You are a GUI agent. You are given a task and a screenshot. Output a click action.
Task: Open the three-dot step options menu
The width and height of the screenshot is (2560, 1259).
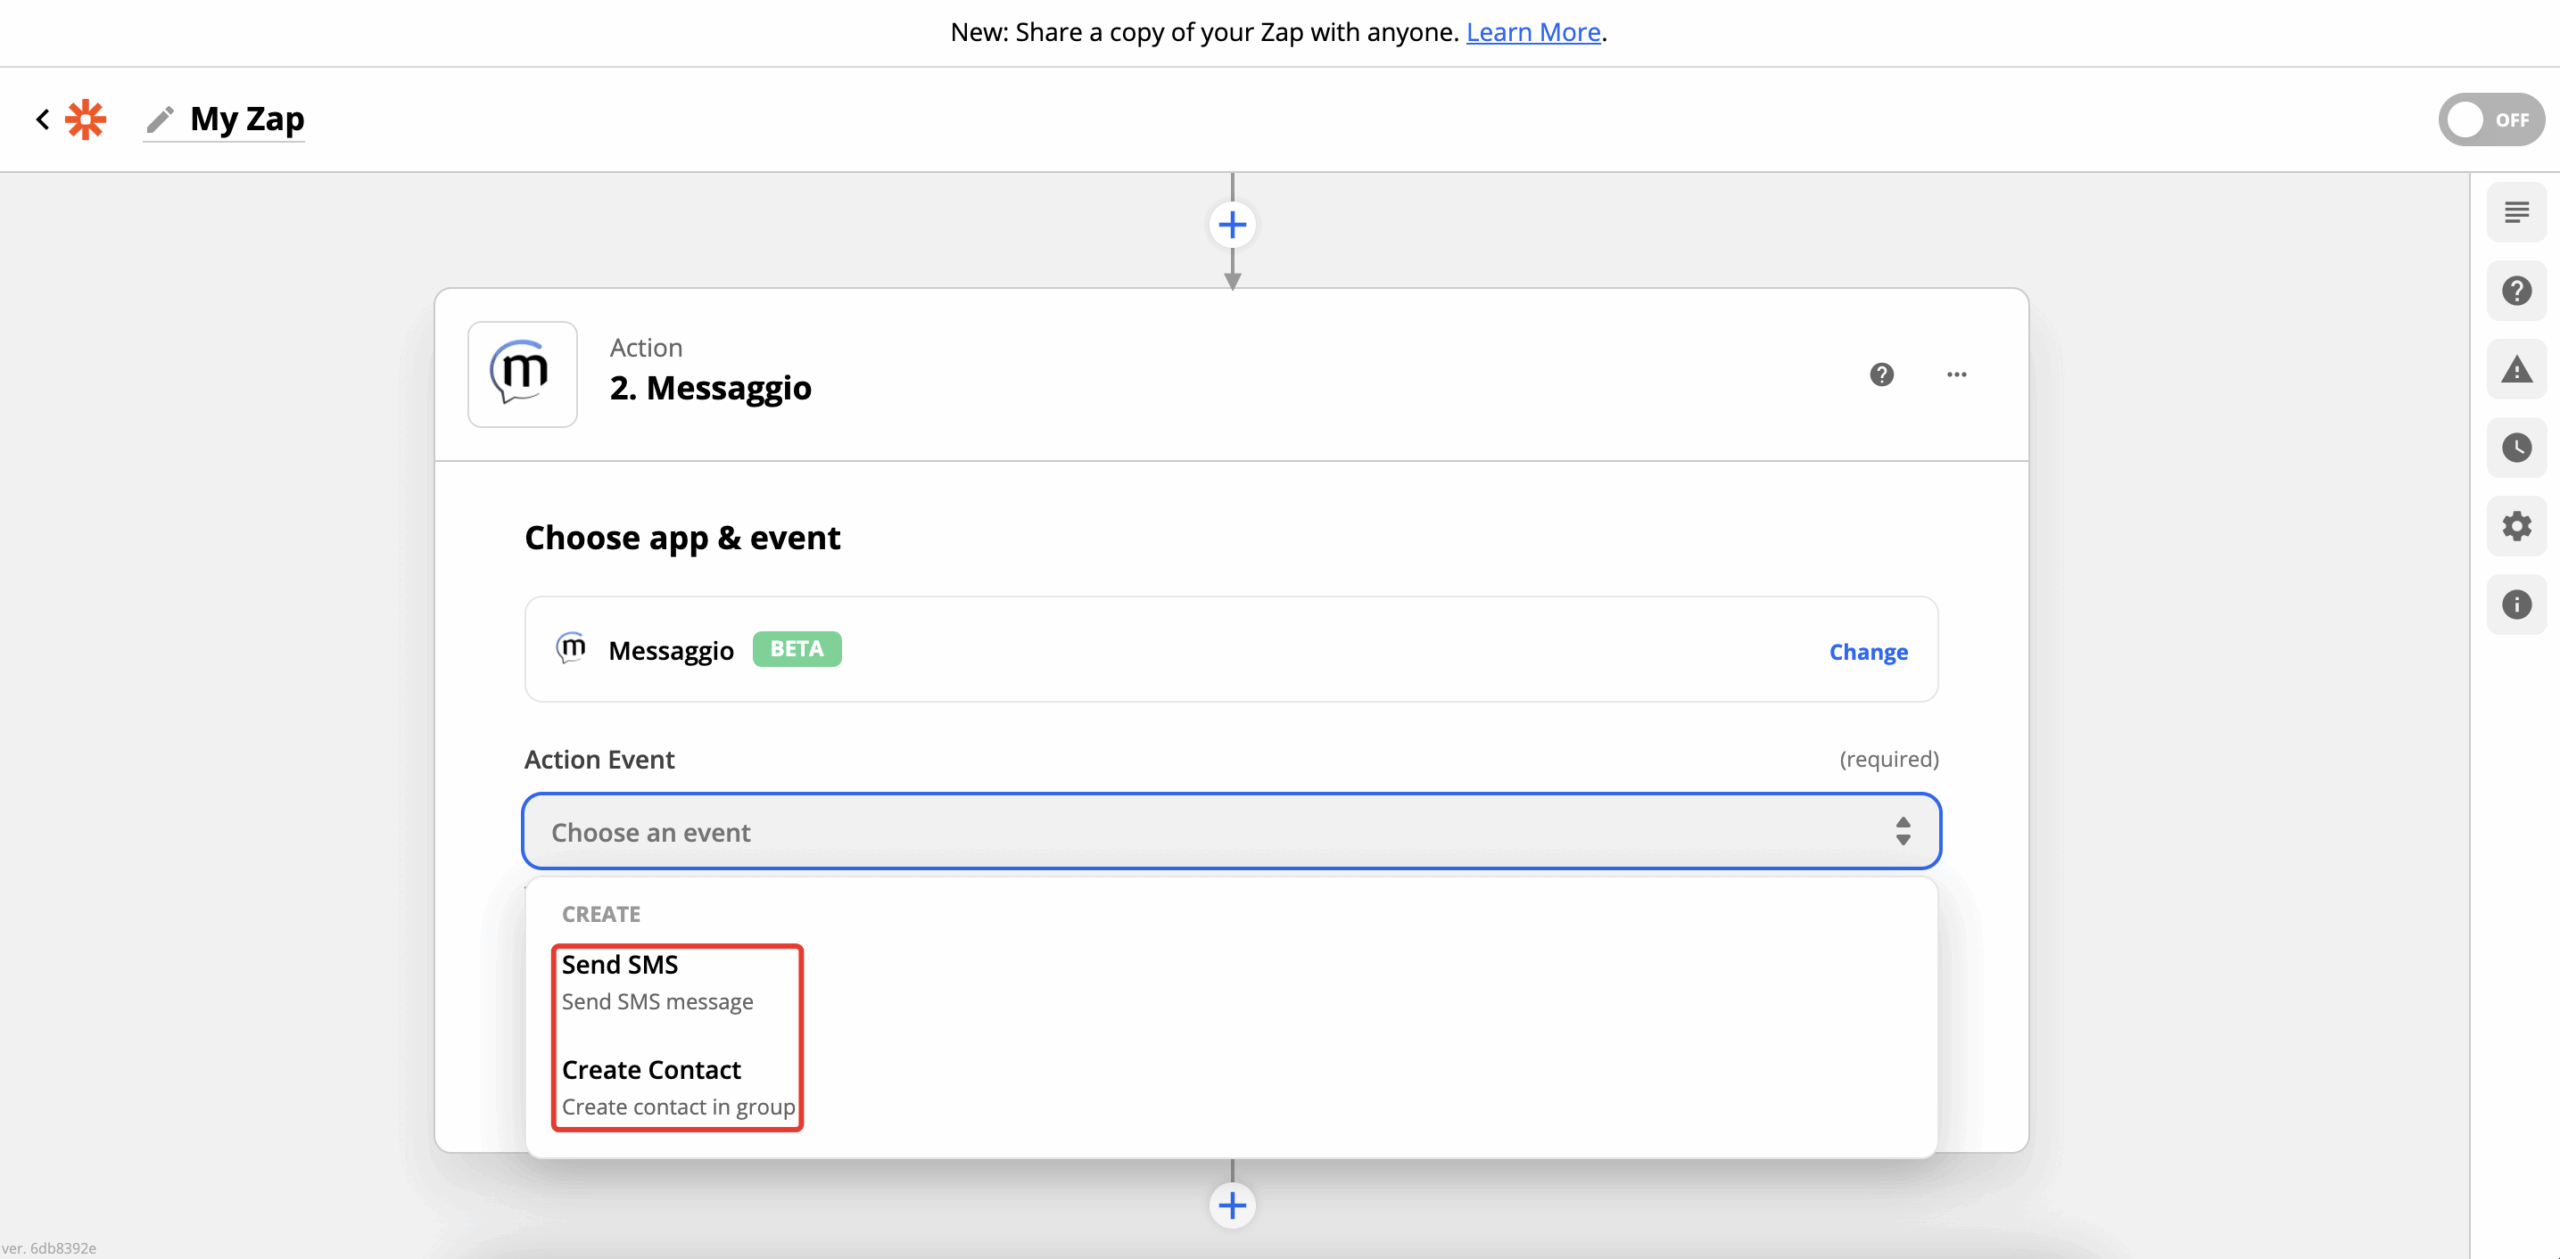click(1956, 374)
